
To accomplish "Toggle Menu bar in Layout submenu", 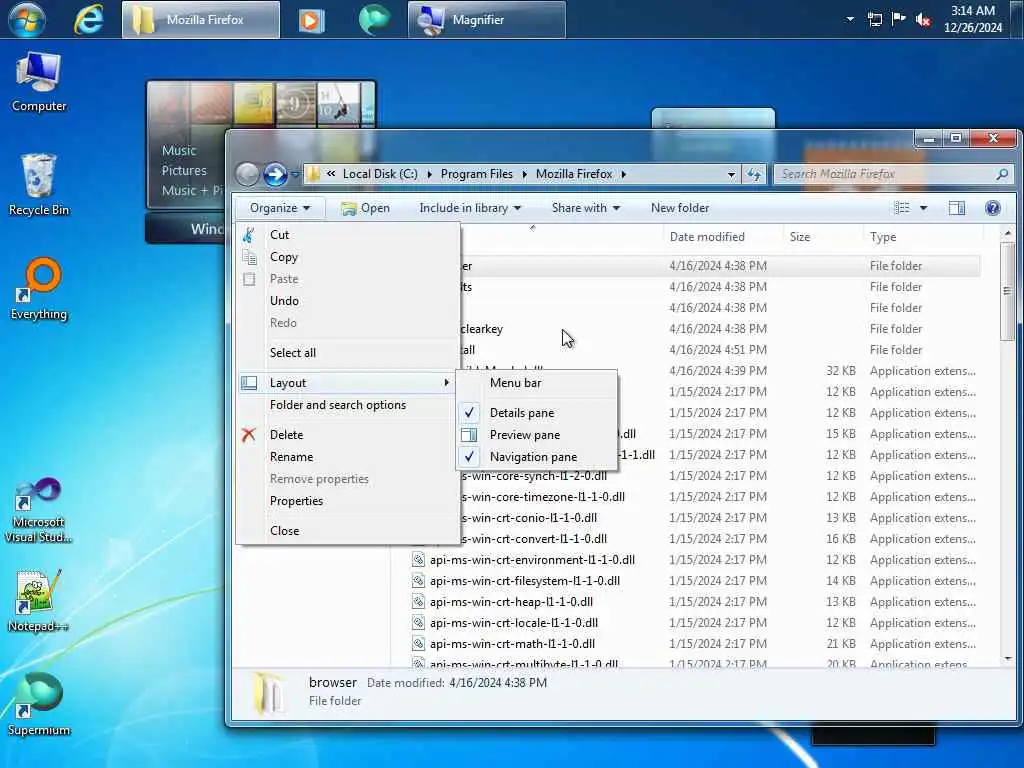I will [537, 383].
